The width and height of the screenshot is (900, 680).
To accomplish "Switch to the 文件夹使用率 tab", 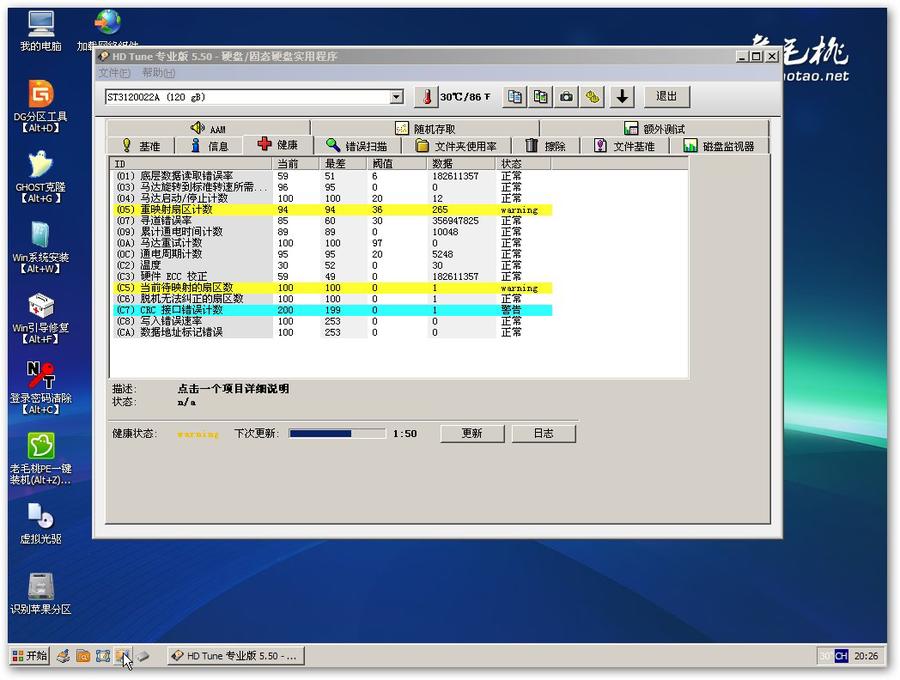I will pyautogui.click(x=456, y=146).
